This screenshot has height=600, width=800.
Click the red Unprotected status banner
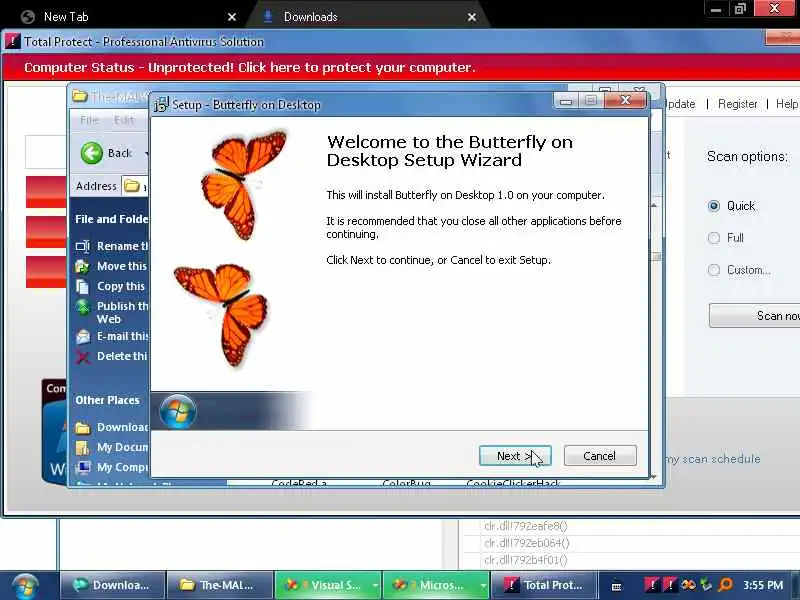401,67
